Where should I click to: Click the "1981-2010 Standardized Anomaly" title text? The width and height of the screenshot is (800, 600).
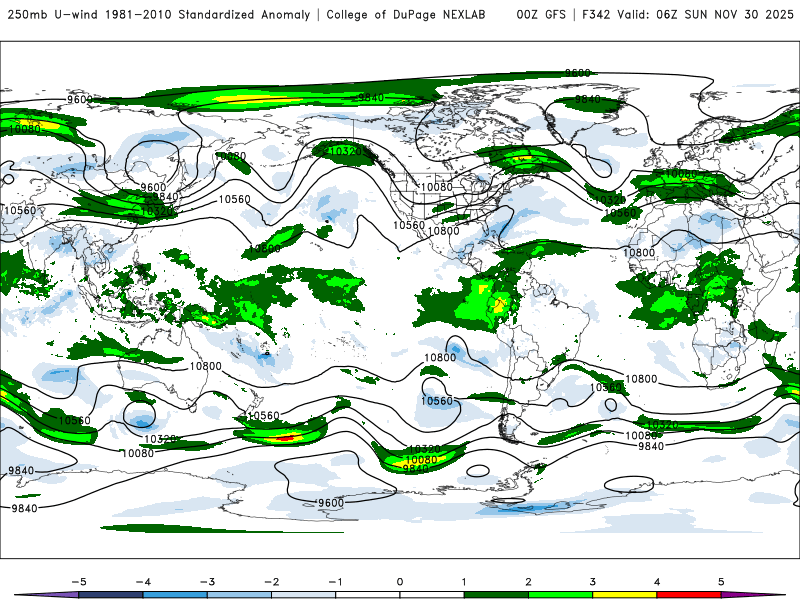[x=208, y=14]
